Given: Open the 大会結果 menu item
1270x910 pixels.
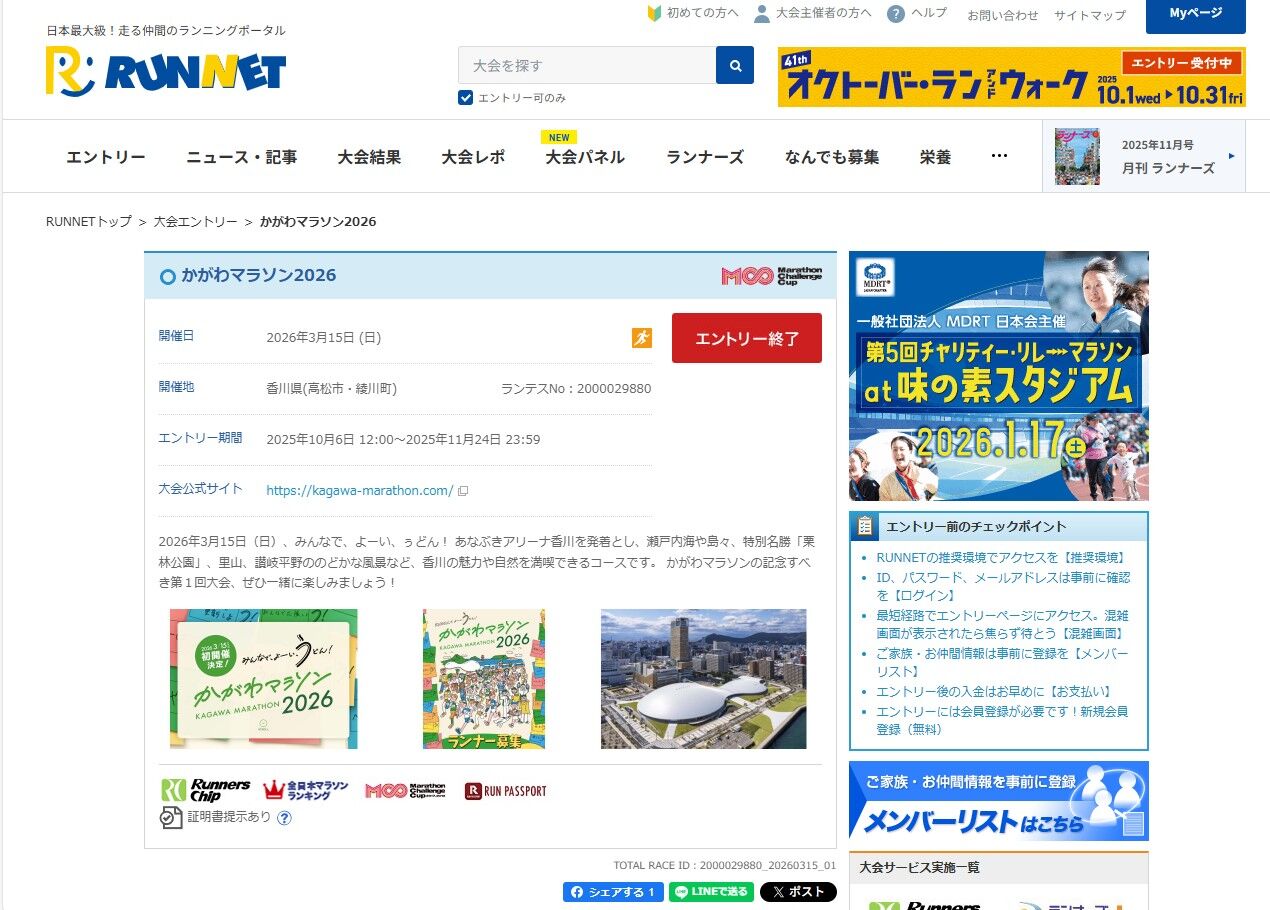Looking at the screenshot, I should click(x=369, y=157).
